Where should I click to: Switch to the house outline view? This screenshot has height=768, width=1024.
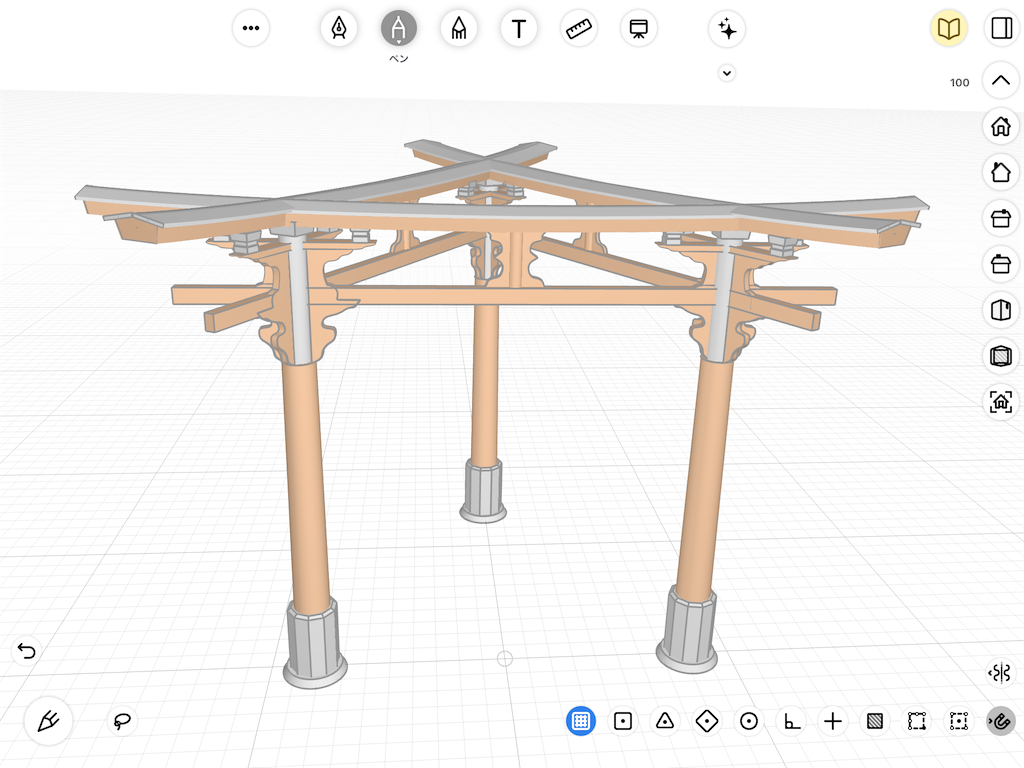[x=1000, y=172]
